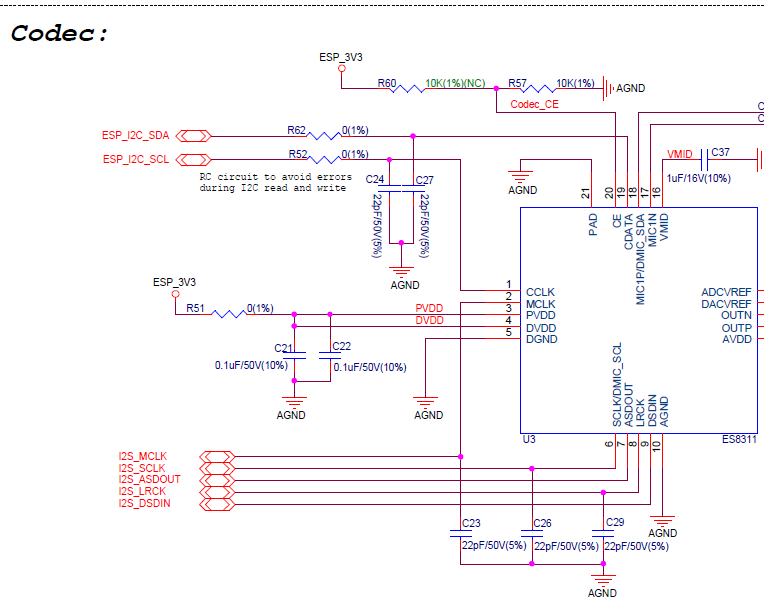Click pin number 21 above U3
This screenshot has width=764, height=608.
point(586,193)
